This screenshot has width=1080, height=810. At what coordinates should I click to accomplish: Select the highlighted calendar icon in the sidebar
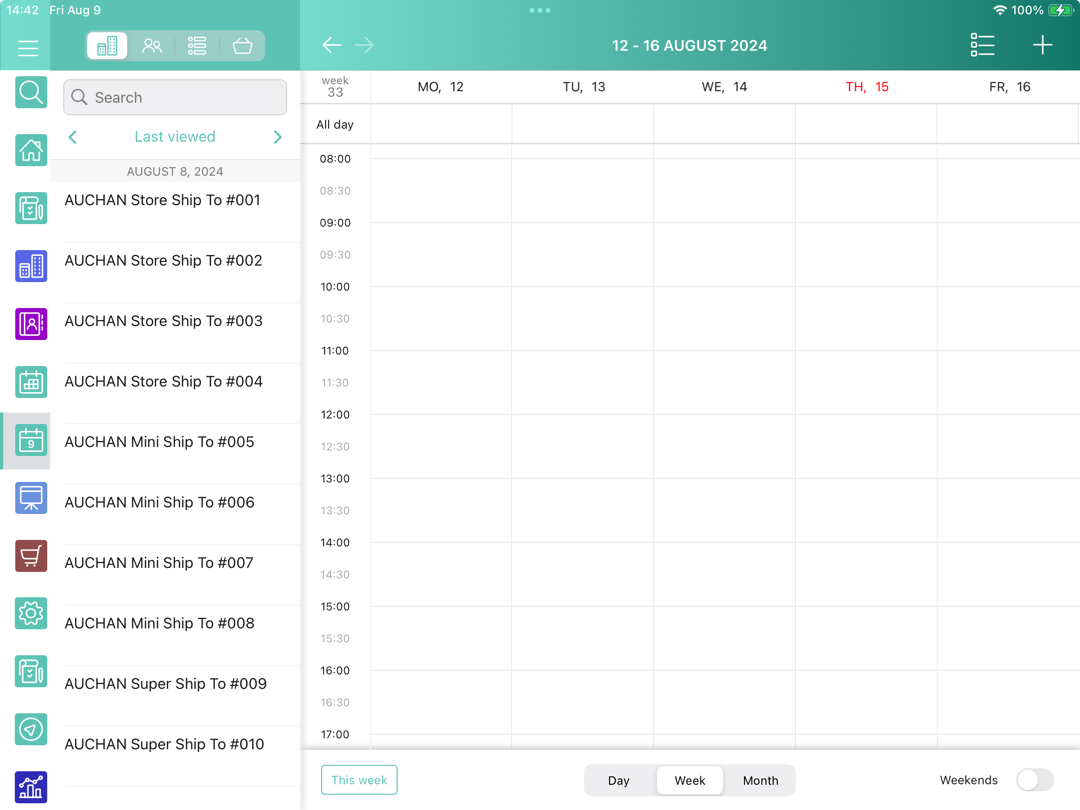tap(30, 440)
